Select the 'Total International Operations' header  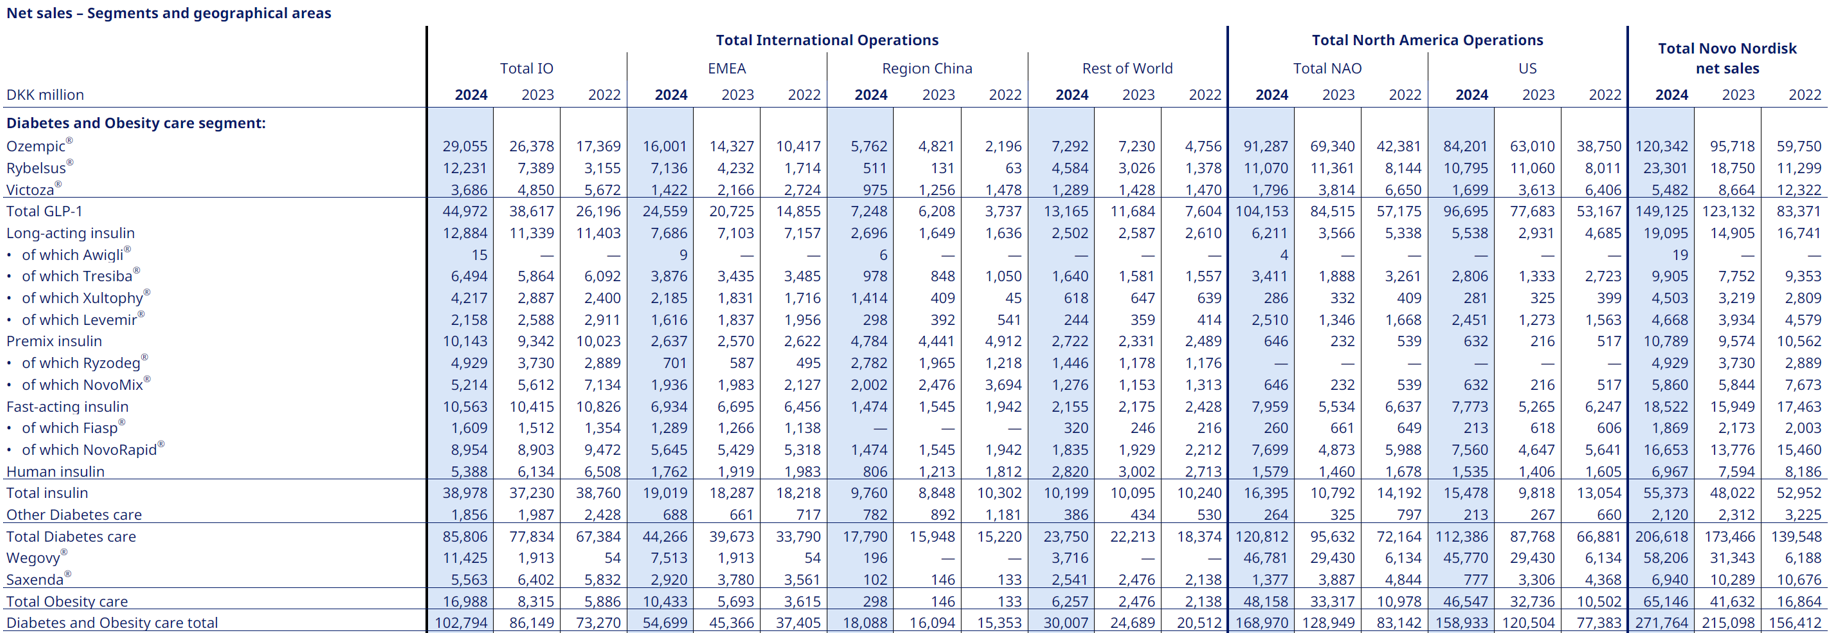pos(827,40)
